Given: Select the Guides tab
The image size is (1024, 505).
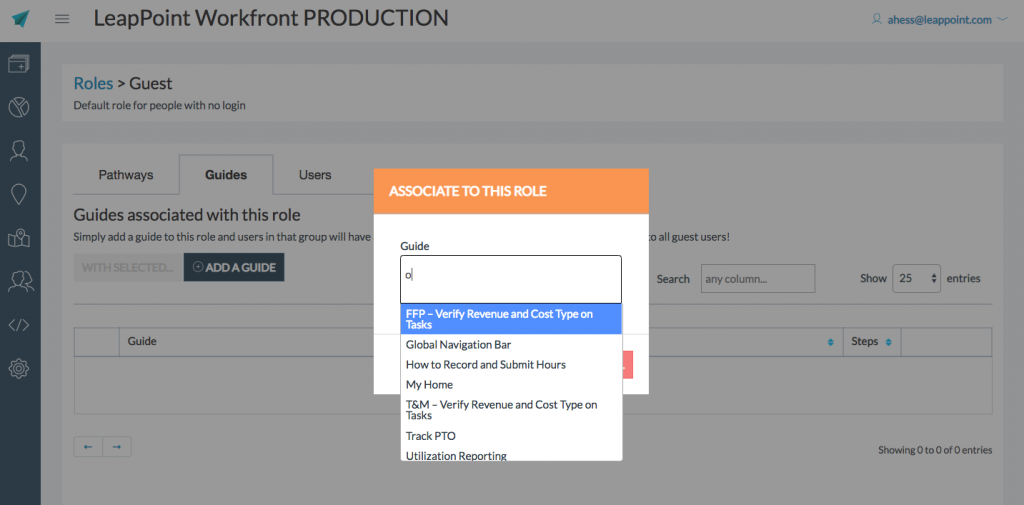Looking at the screenshot, I should [x=226, y=175].
